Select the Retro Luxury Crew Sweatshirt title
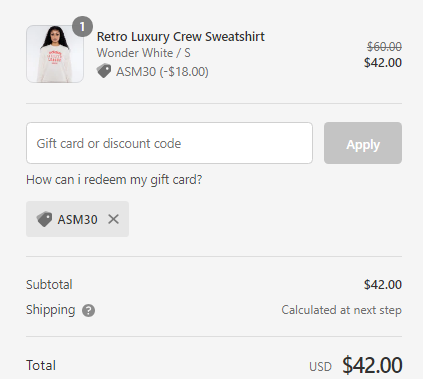This screenshot has width=423, height=379. click(x=181, y=37)
